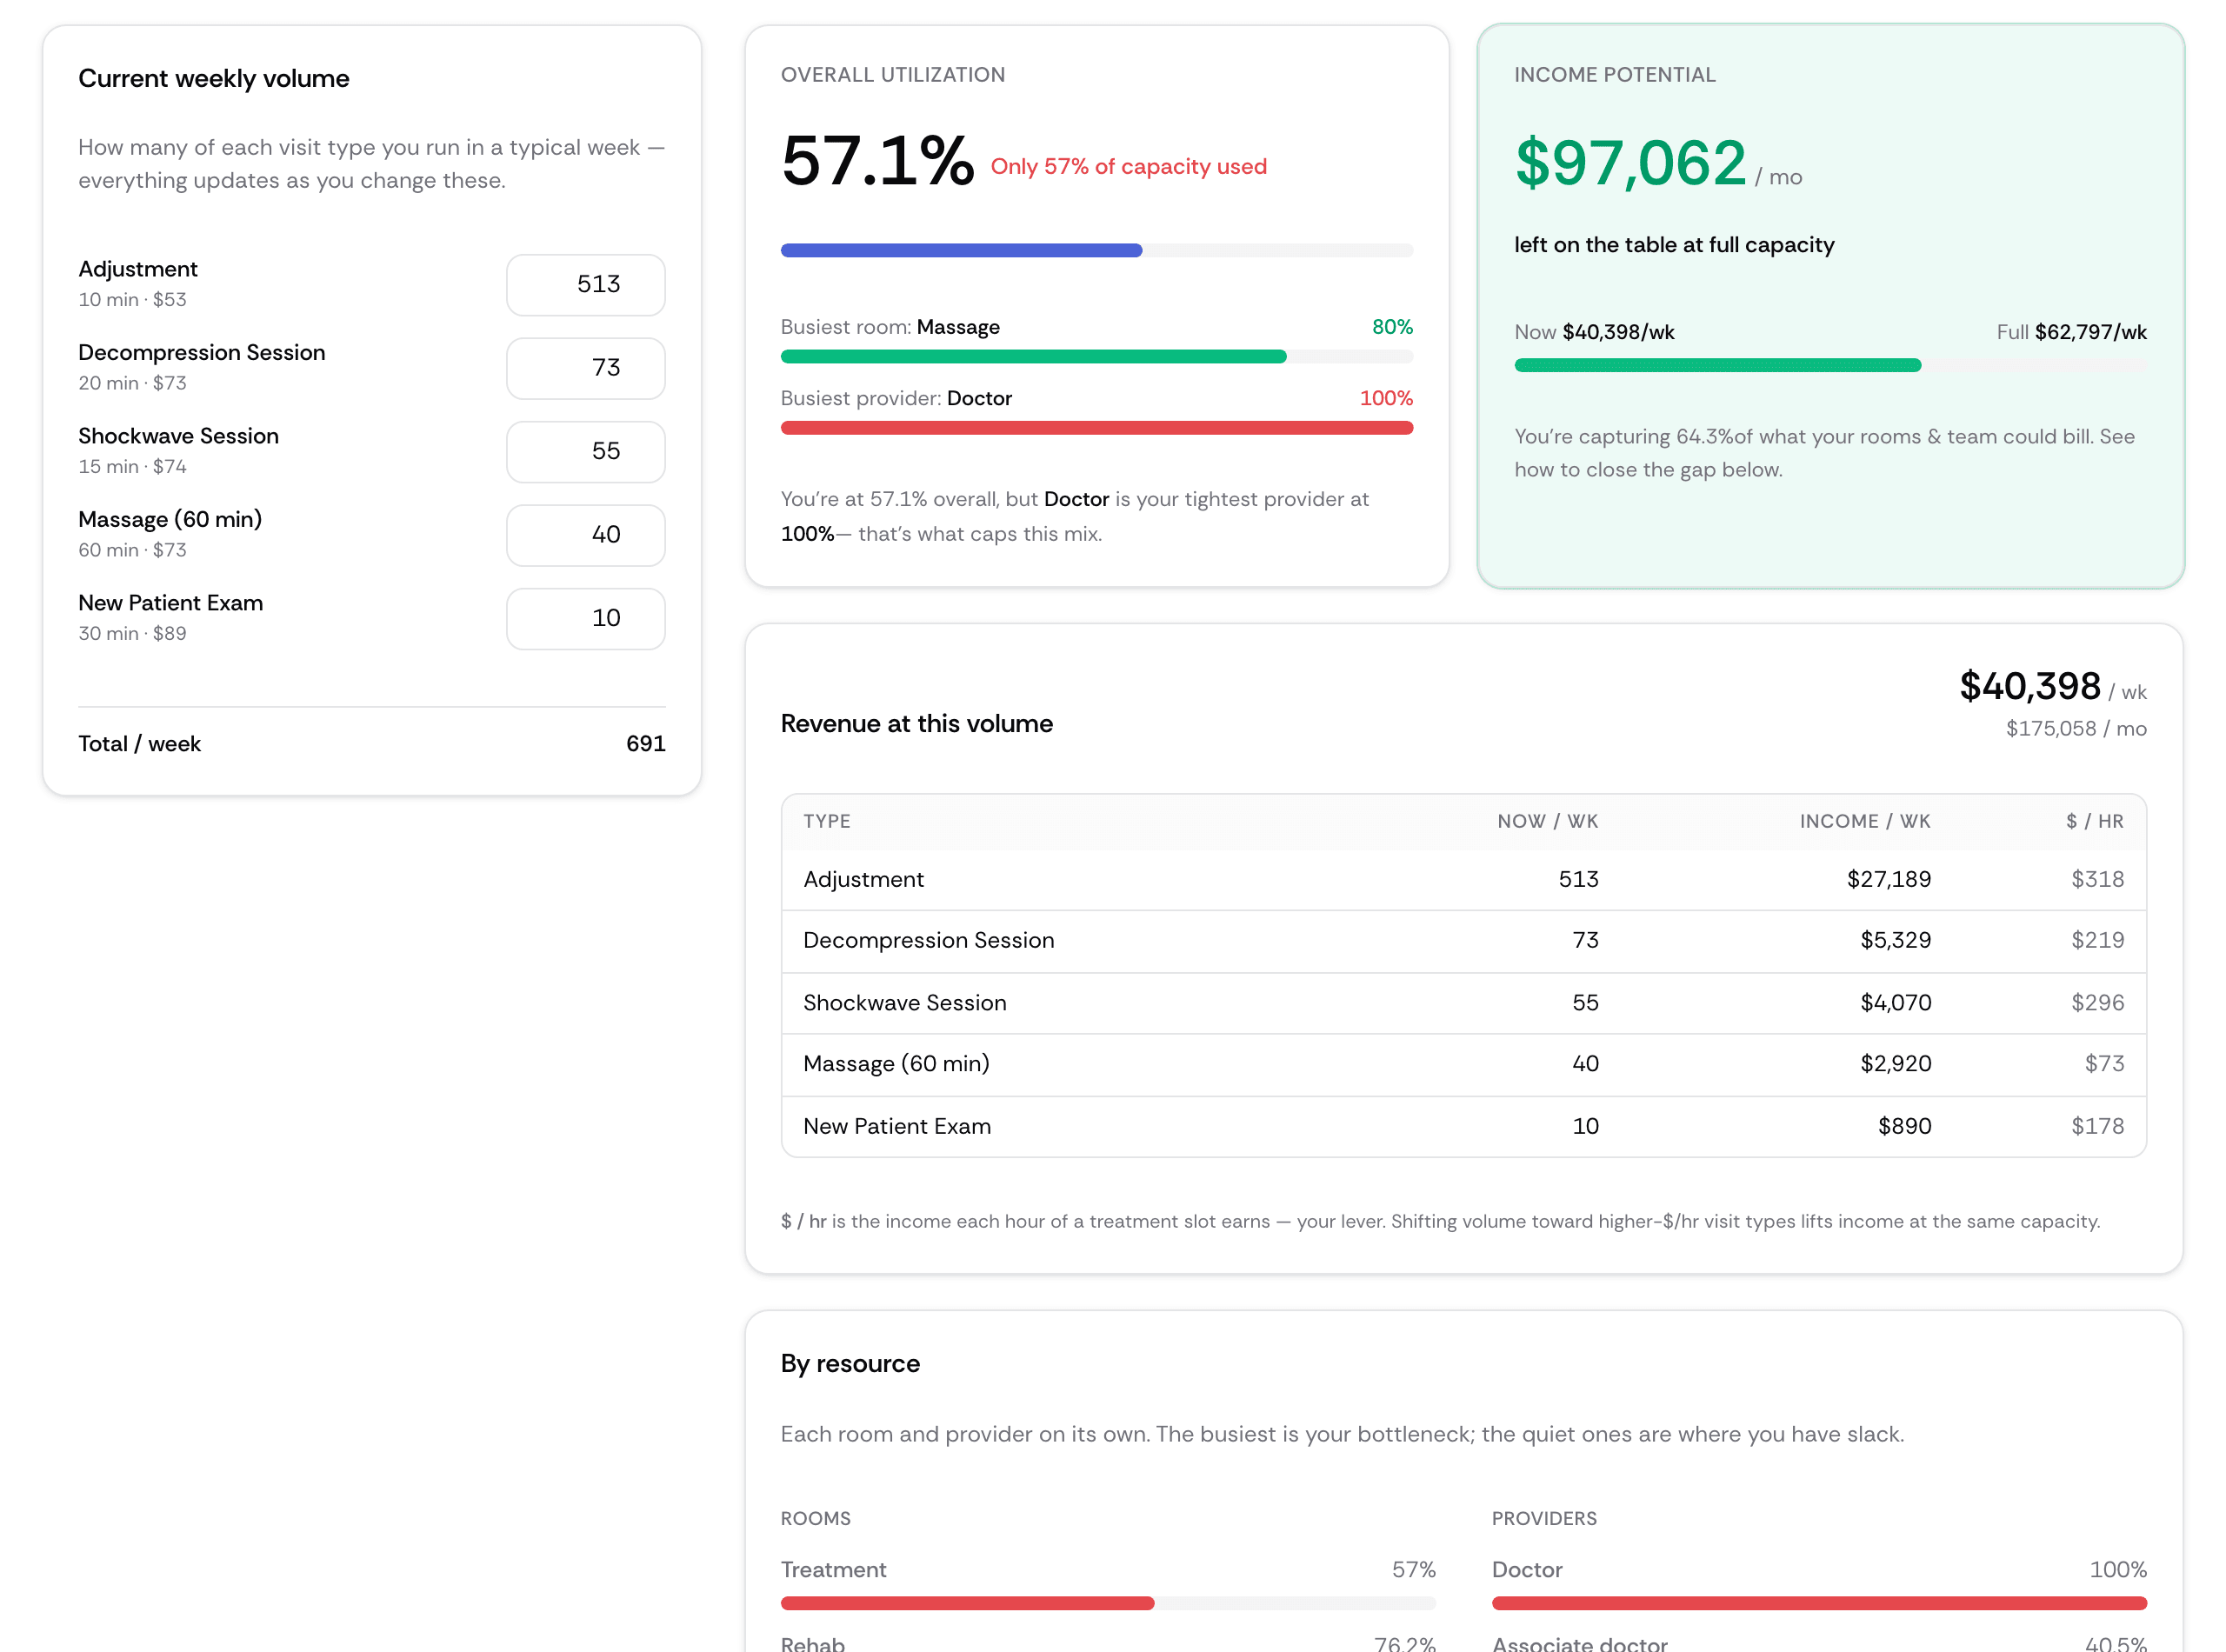Edit the Massage (60 min) volume field
Viewport: 2226px width, 1652px height.
[585, 535]
